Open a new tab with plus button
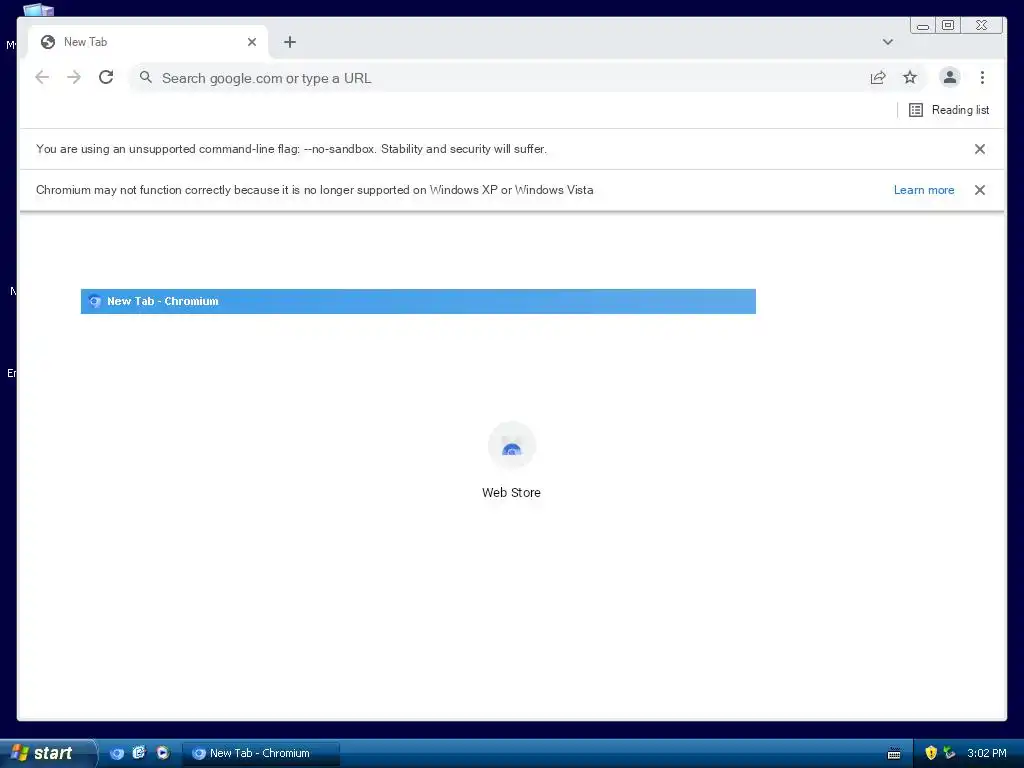This screenshot has width=1024, height=768. [290, 42]
